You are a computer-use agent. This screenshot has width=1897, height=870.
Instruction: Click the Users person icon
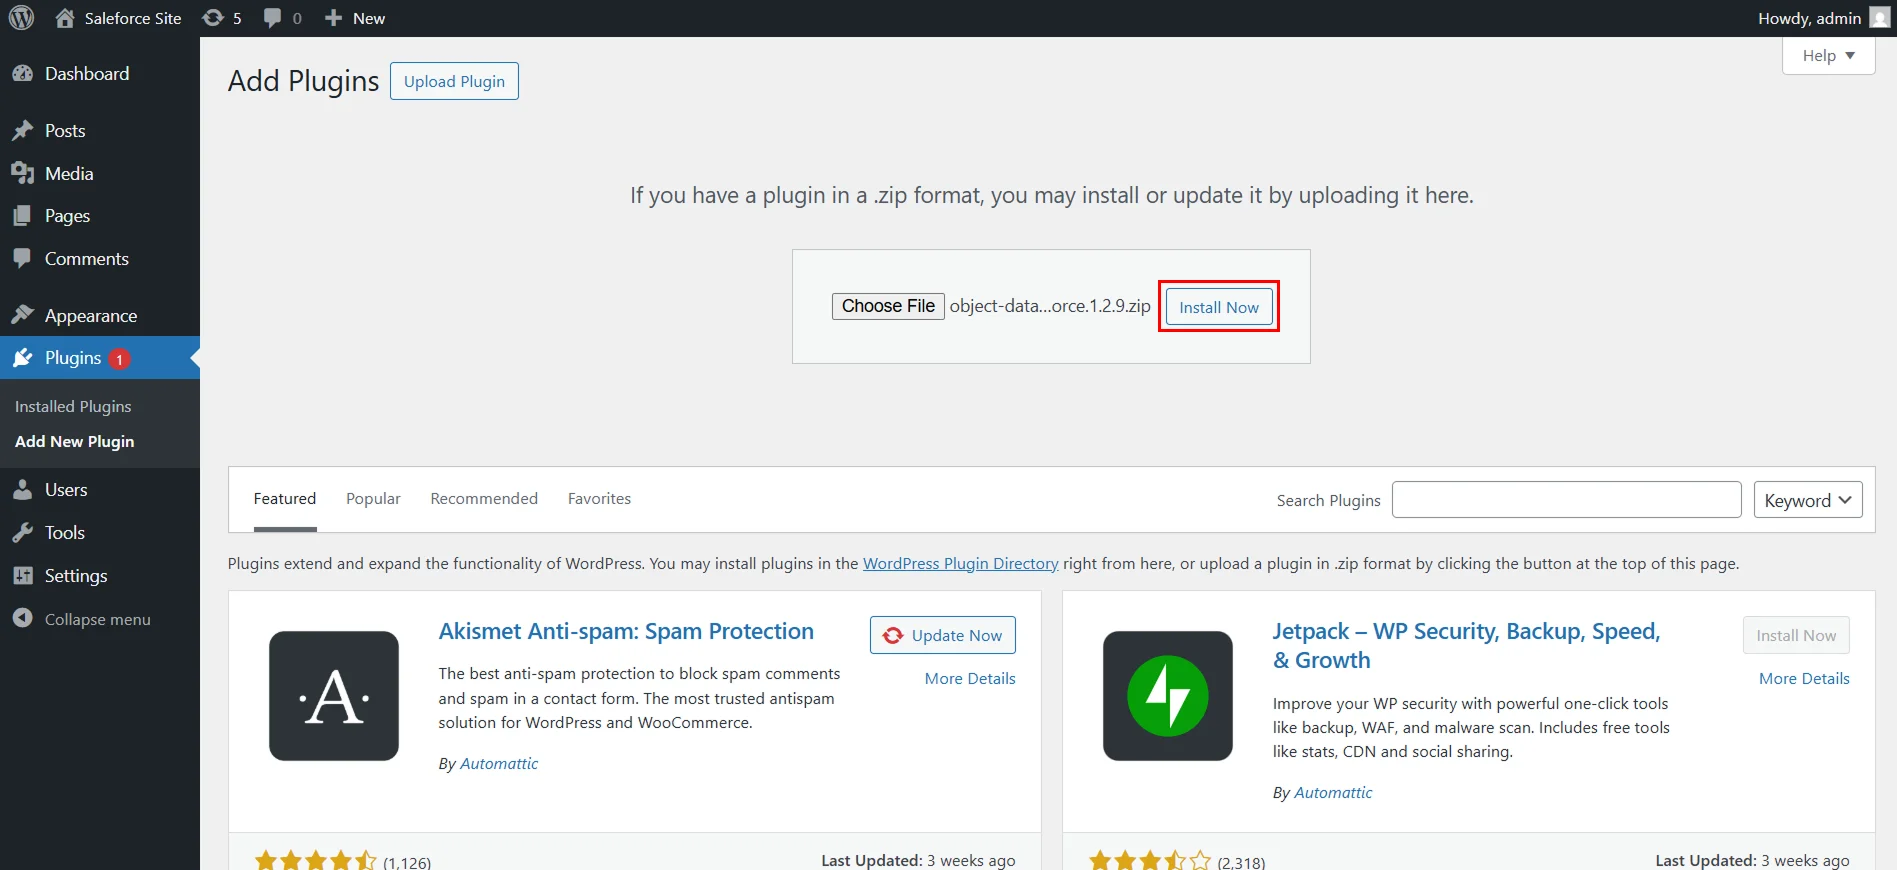coord(22,490)
